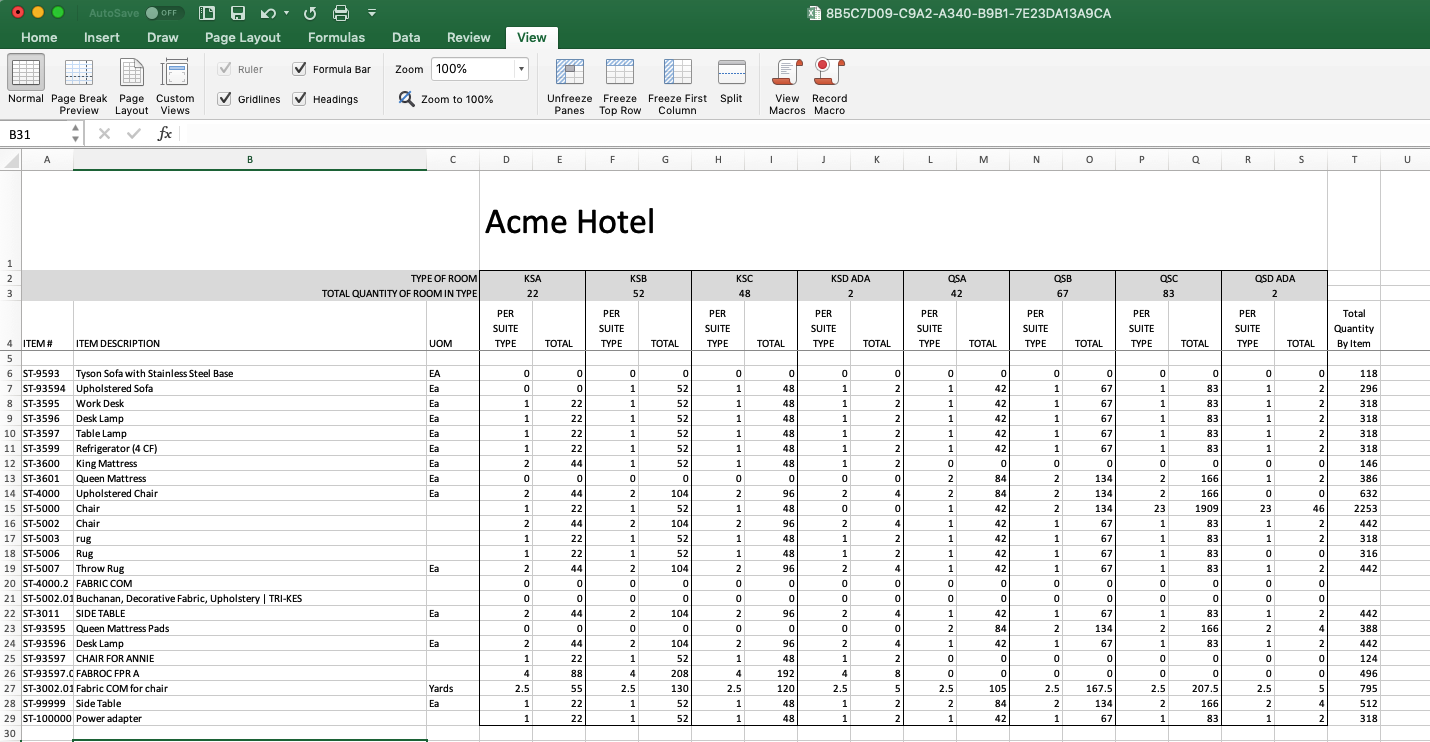Image resolution: width=1430 pixels, height=742 pixels.
Task: Select the QSC room type header
Action: pos(1168,278)
